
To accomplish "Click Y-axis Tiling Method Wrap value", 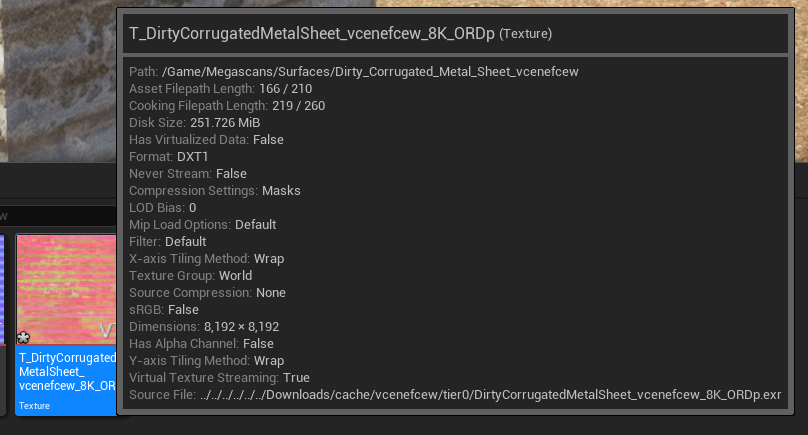I will (269, 361).
